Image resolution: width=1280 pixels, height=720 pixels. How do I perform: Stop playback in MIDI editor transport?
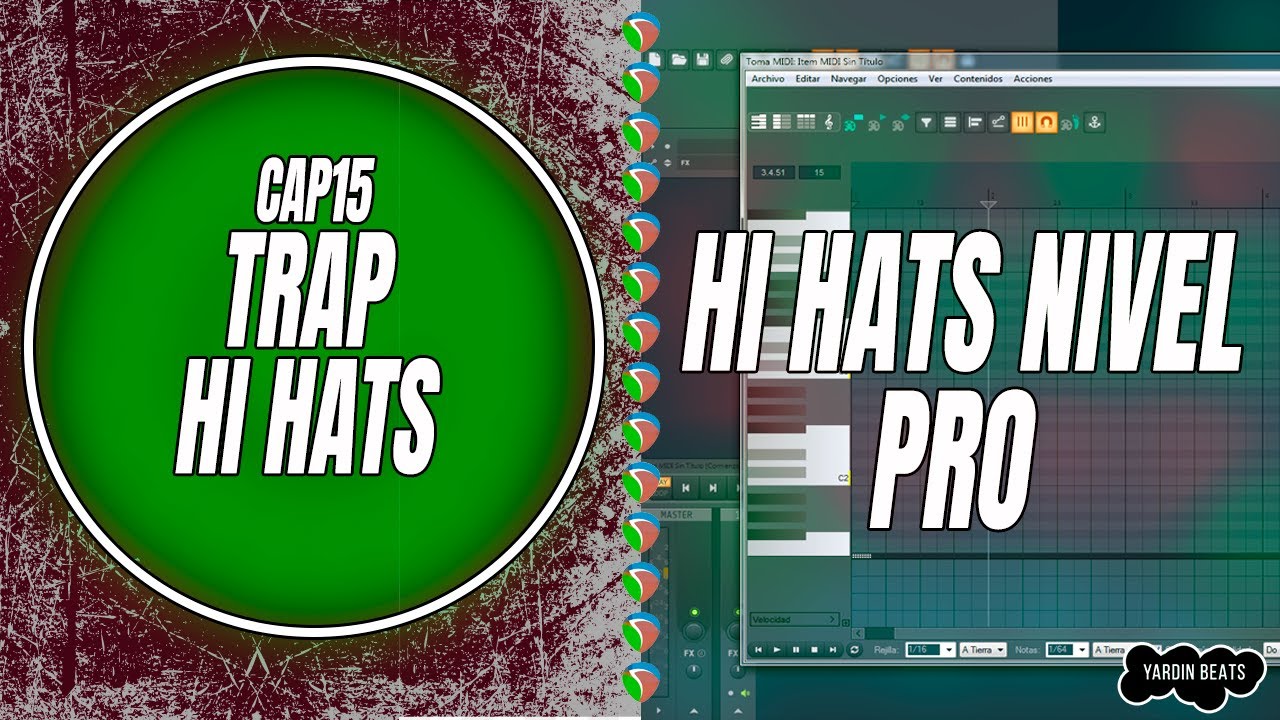(814, 650)
